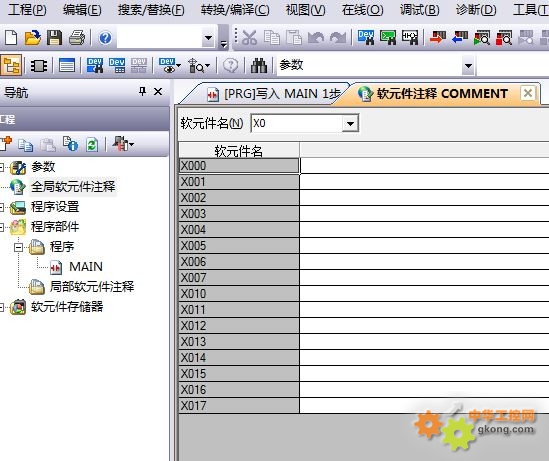Select the X001 device row
The width and height of the screenshot is (549, 461).
[x=239, y=182]
